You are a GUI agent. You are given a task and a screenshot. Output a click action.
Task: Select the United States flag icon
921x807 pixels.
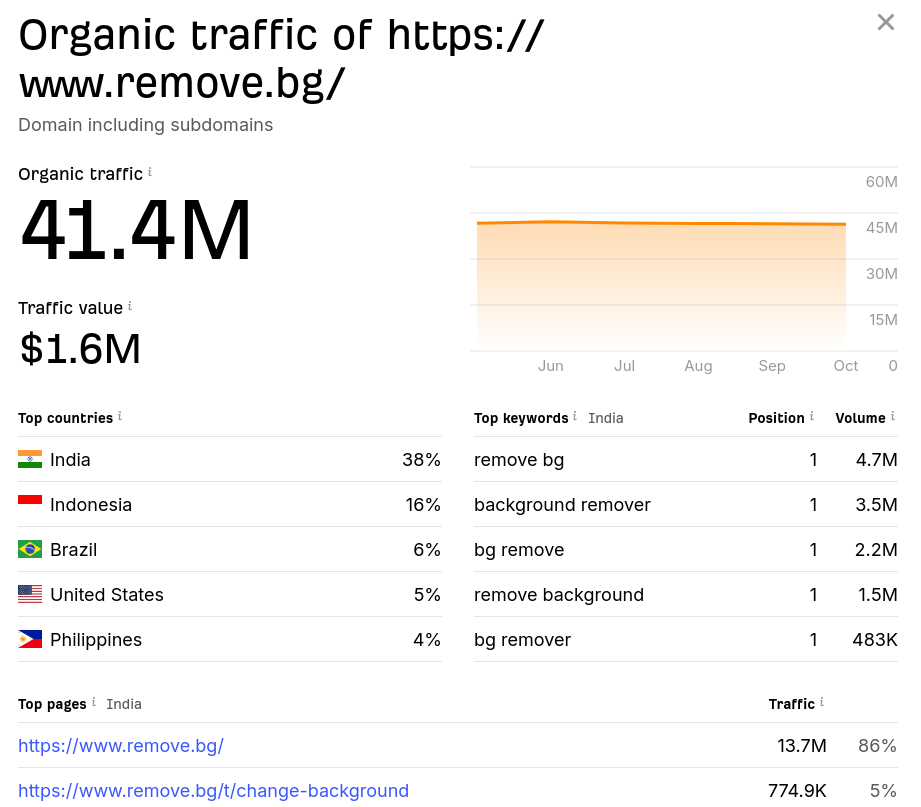tap(30, 594)
